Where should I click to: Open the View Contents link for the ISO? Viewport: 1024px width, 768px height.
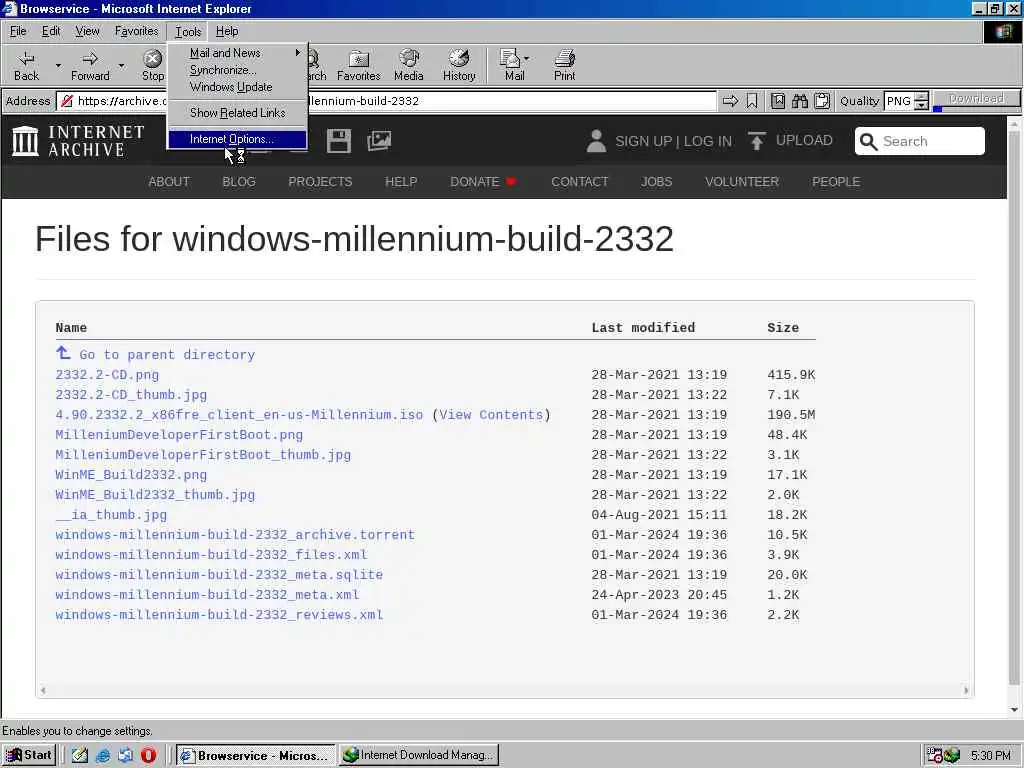point(491,415)
